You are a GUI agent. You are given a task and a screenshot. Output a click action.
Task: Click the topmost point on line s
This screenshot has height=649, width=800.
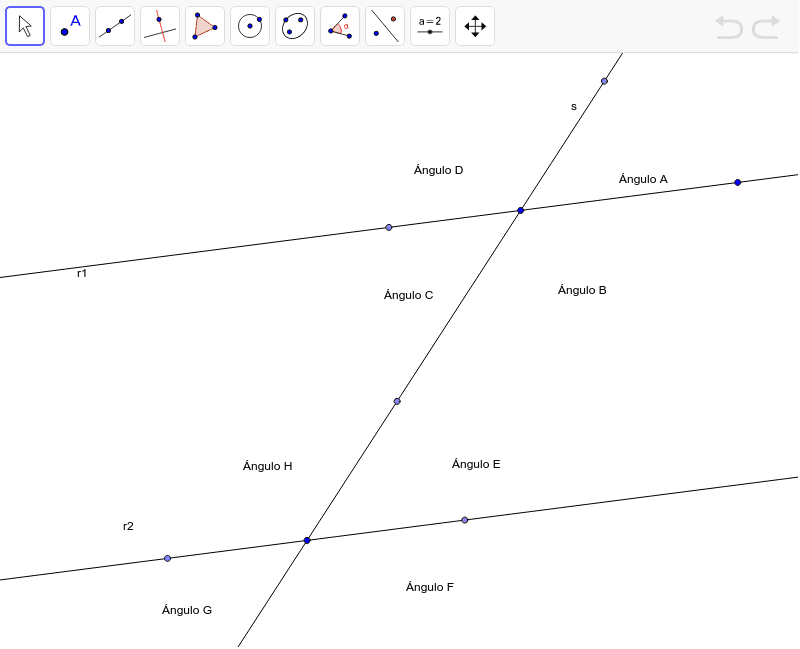click(604, 81)
